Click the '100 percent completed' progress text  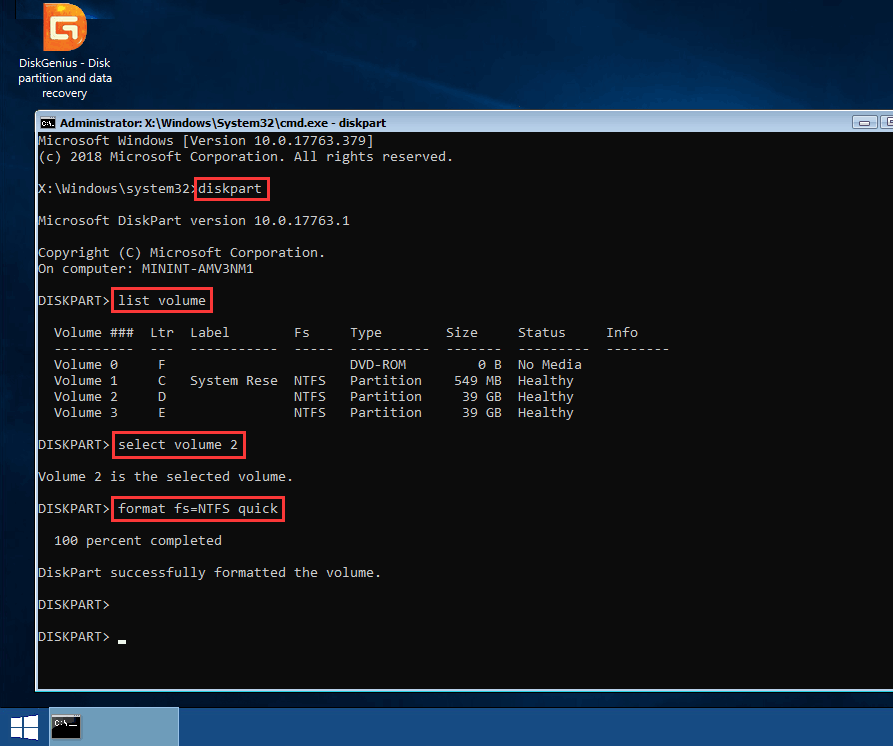[x=138, y=541]
